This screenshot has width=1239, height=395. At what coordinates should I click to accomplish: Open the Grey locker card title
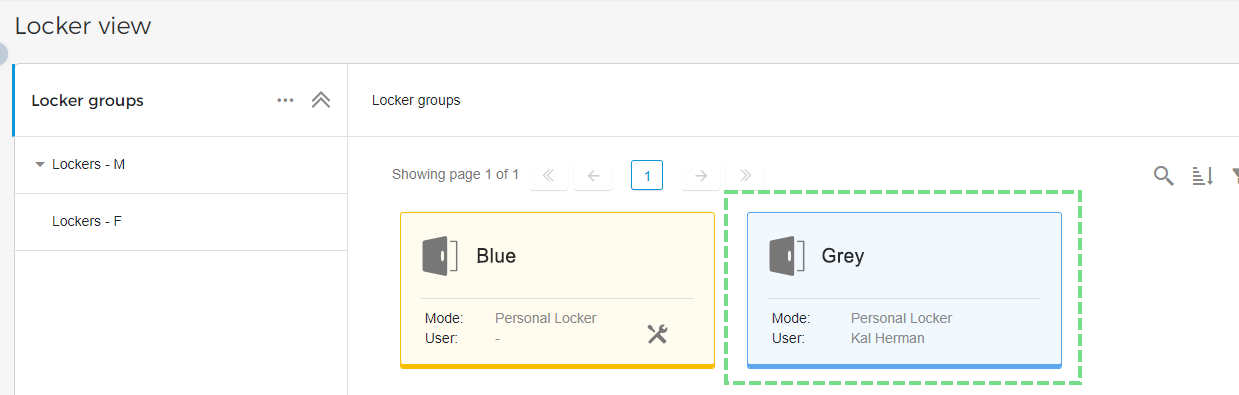click(x=843, y=256)
